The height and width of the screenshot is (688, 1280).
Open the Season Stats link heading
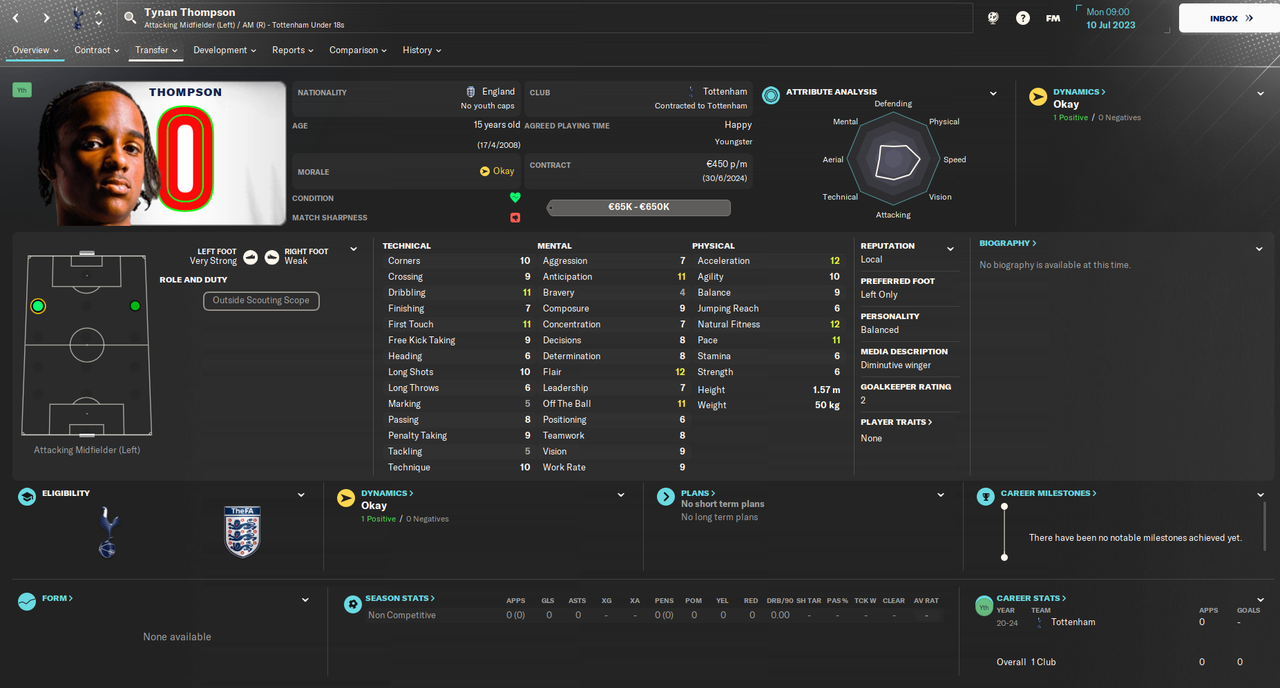400,598
